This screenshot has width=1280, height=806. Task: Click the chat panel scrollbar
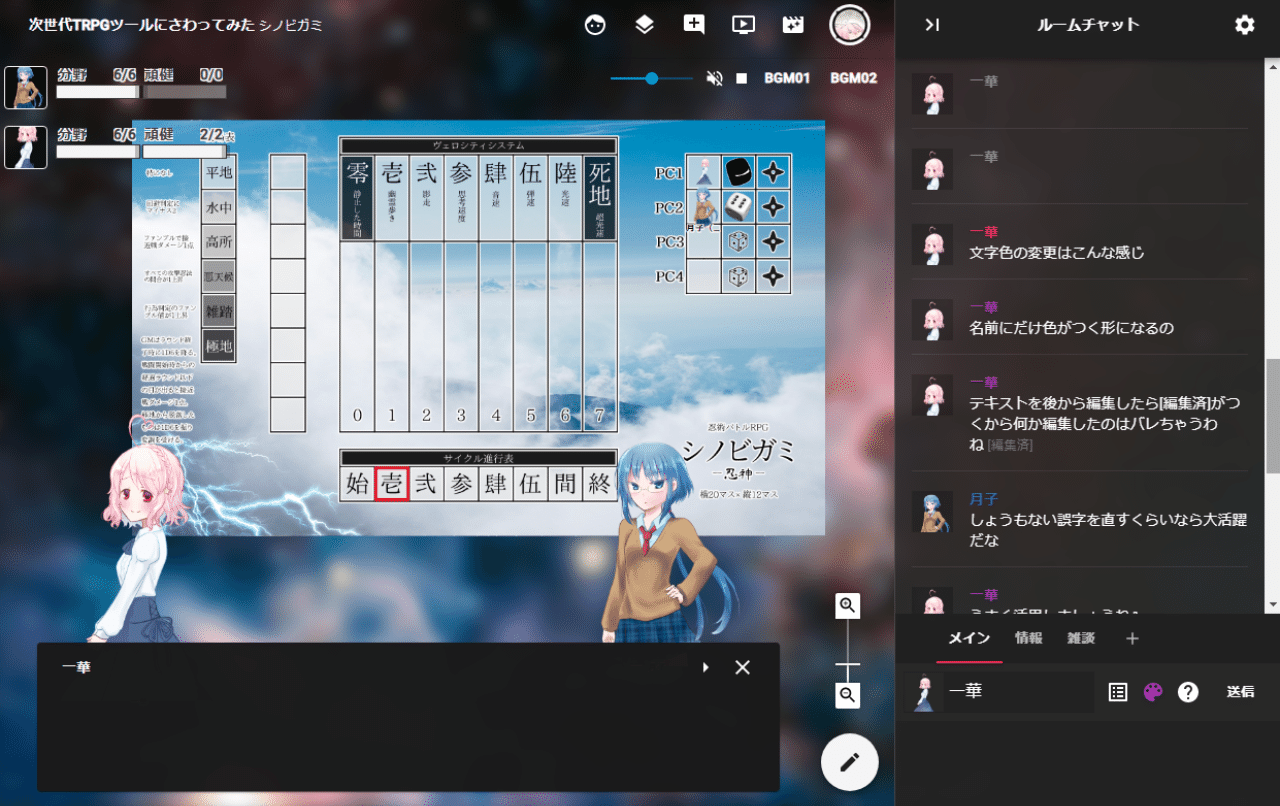[x=1272, y=416]
